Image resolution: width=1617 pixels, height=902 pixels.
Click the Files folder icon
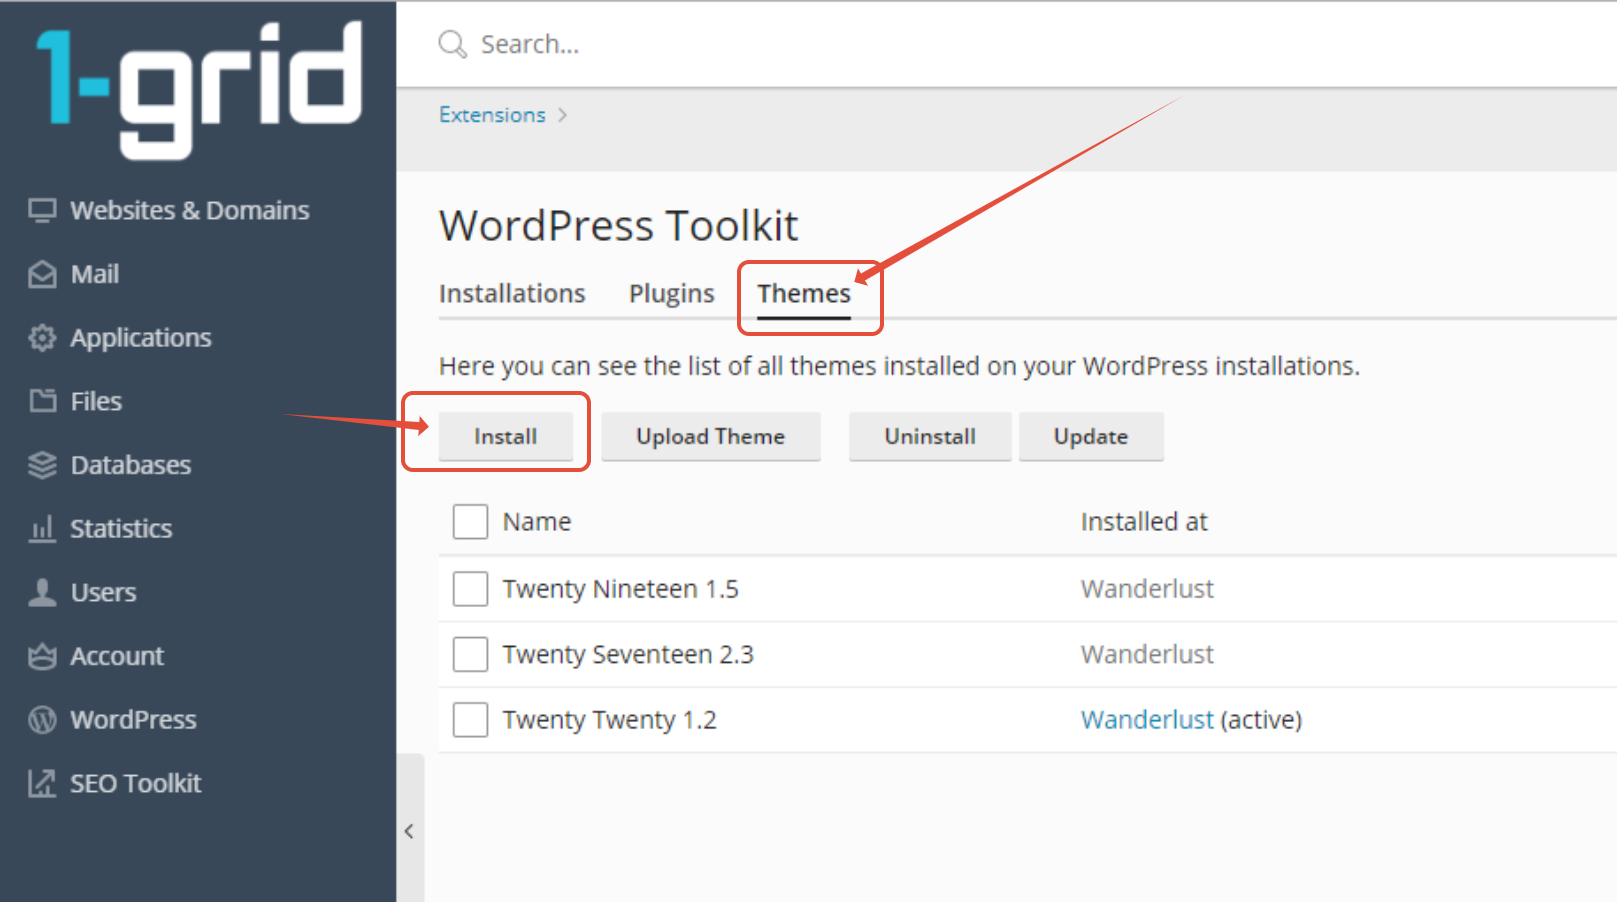pos(42,401)
